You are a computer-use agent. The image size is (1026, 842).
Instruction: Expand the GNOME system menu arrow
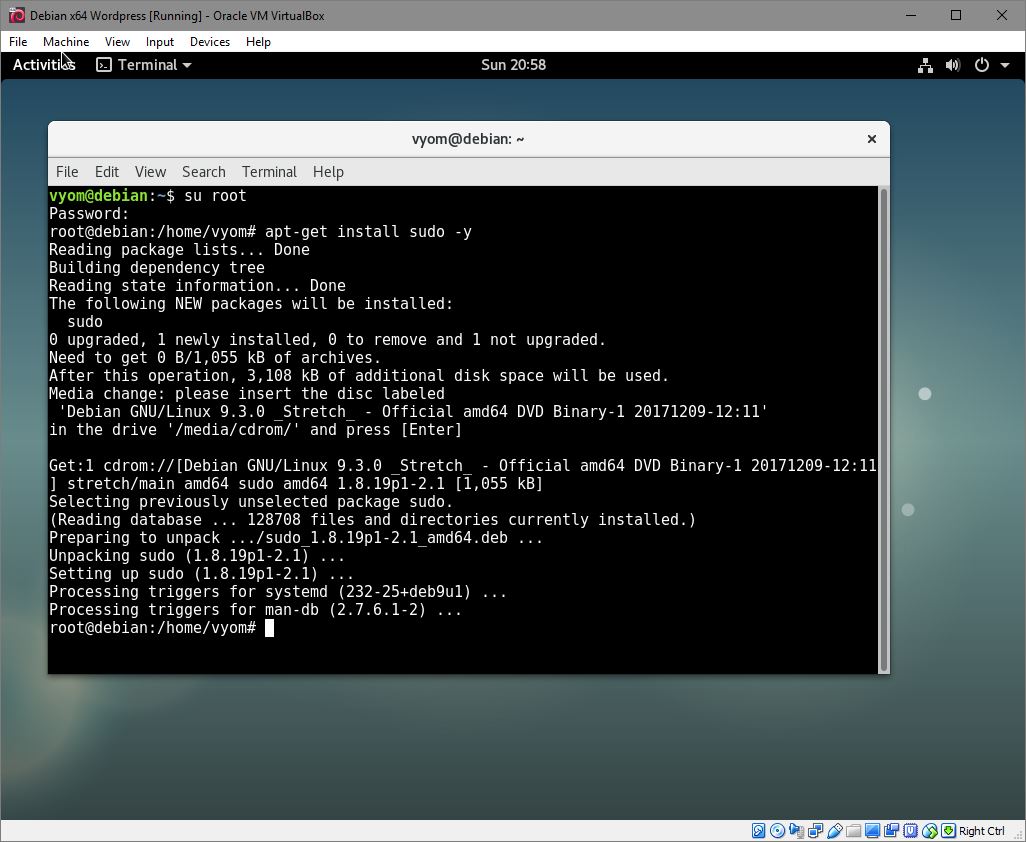click(1005, 65)
